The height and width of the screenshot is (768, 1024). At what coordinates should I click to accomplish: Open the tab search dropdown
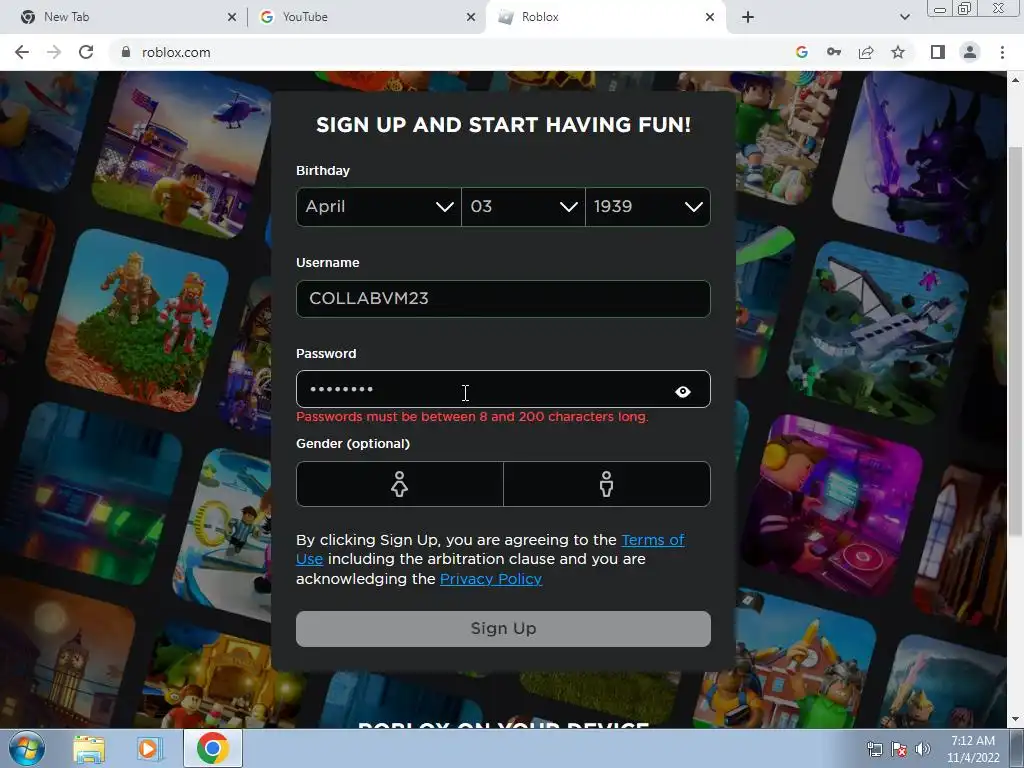tap(904, 17)
